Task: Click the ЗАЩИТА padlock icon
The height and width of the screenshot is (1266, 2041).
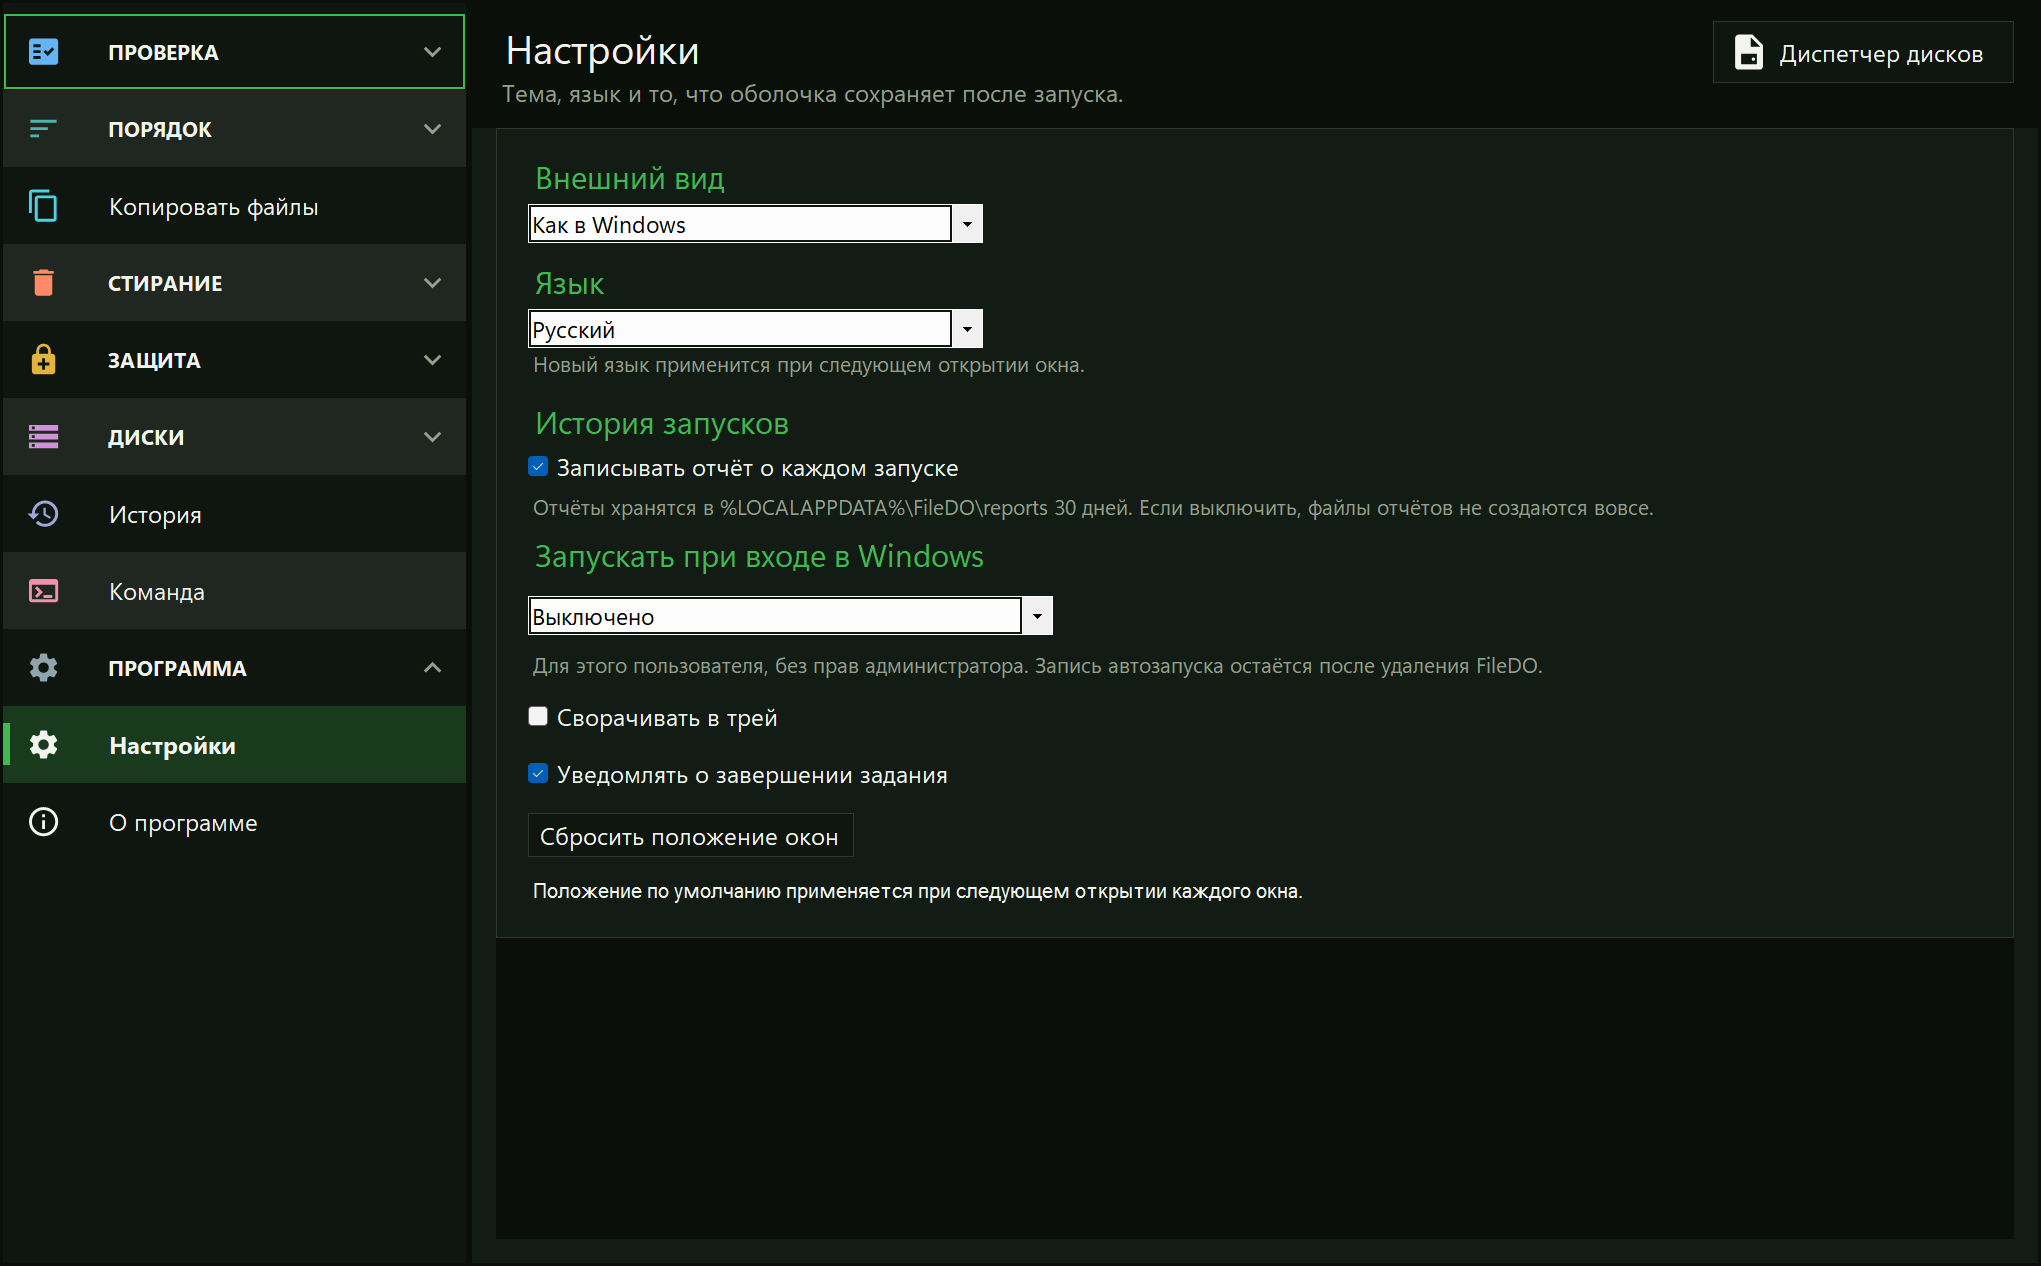Action: pos(43,360)
